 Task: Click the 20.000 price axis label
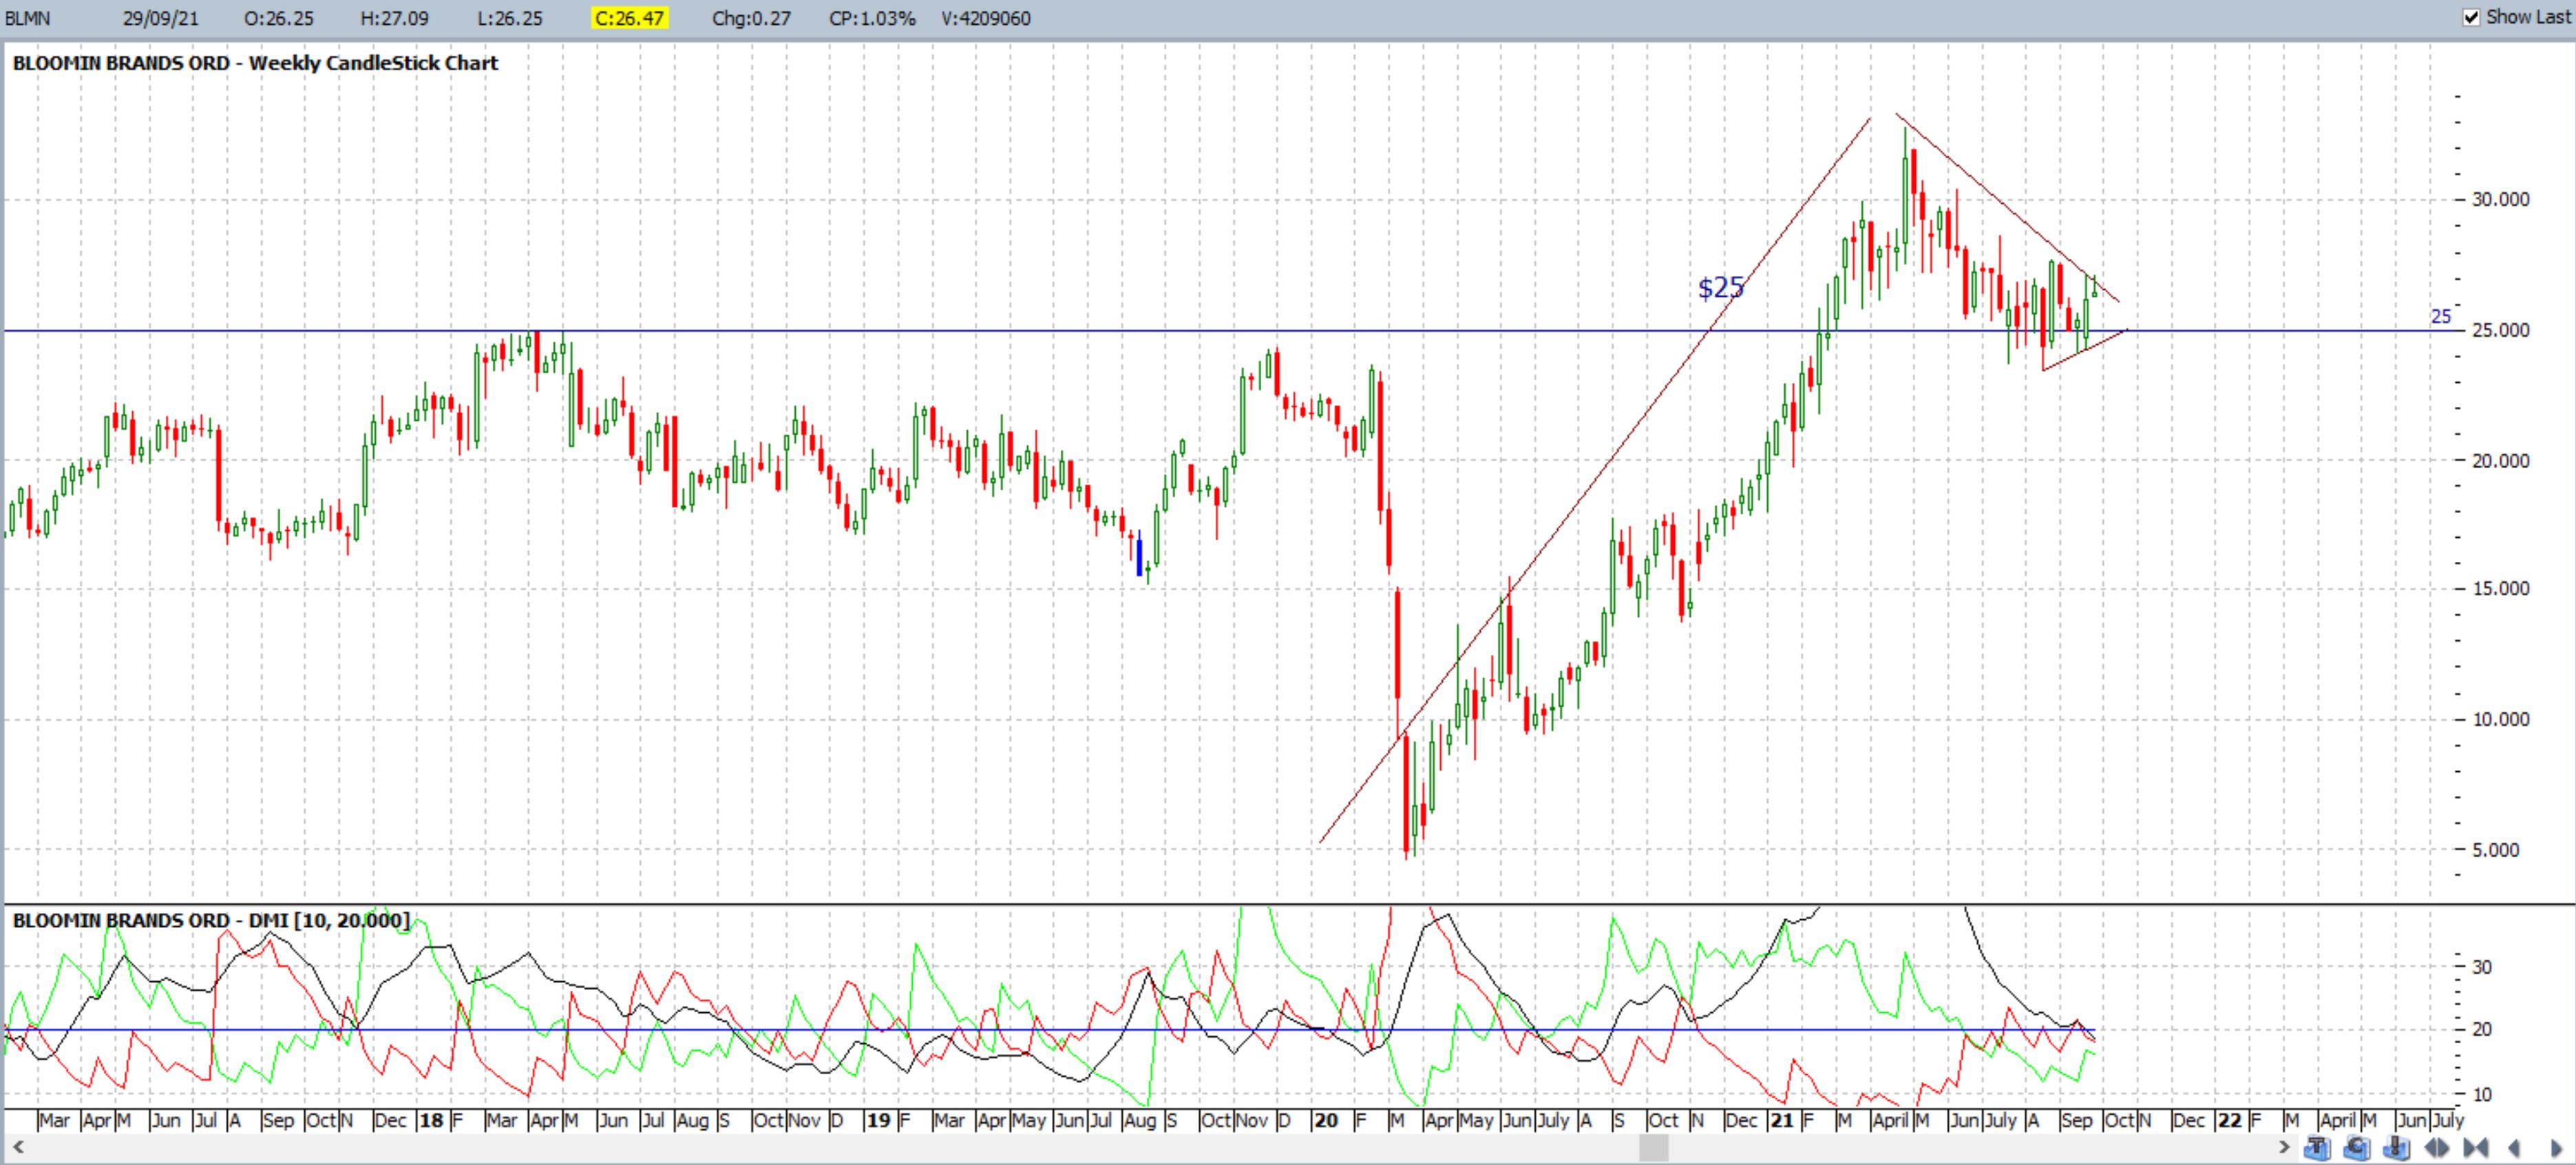coord(2500,461)
